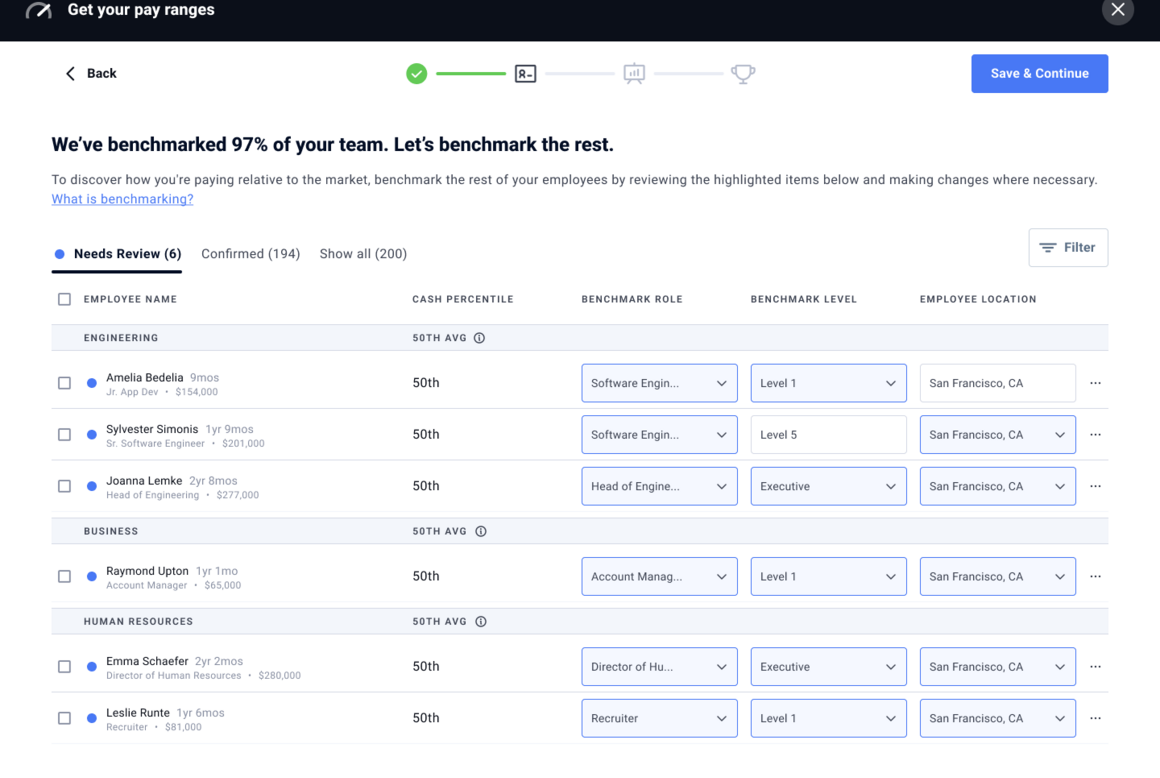Screen dimensions: 1160x778
Task: Open the Filter button
Action: 1068,248
